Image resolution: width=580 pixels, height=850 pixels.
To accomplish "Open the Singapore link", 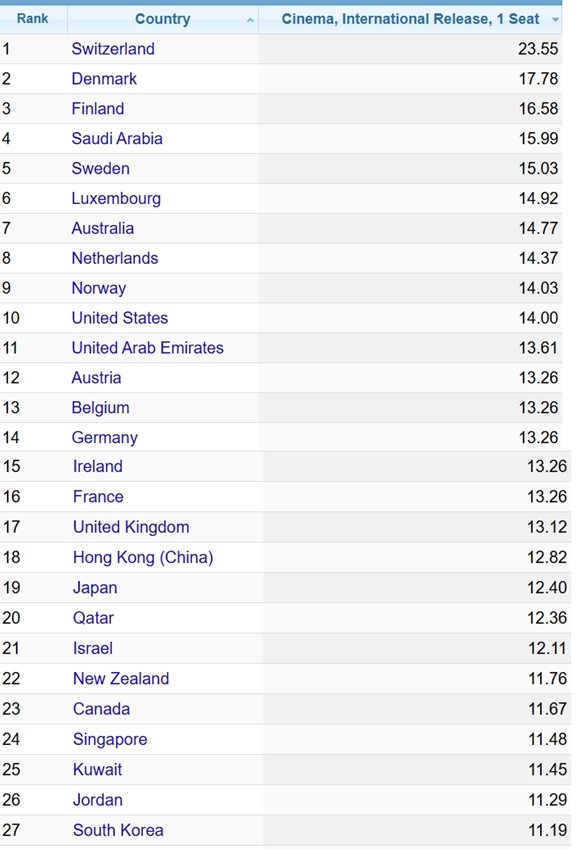I will [x=110, y=739].
